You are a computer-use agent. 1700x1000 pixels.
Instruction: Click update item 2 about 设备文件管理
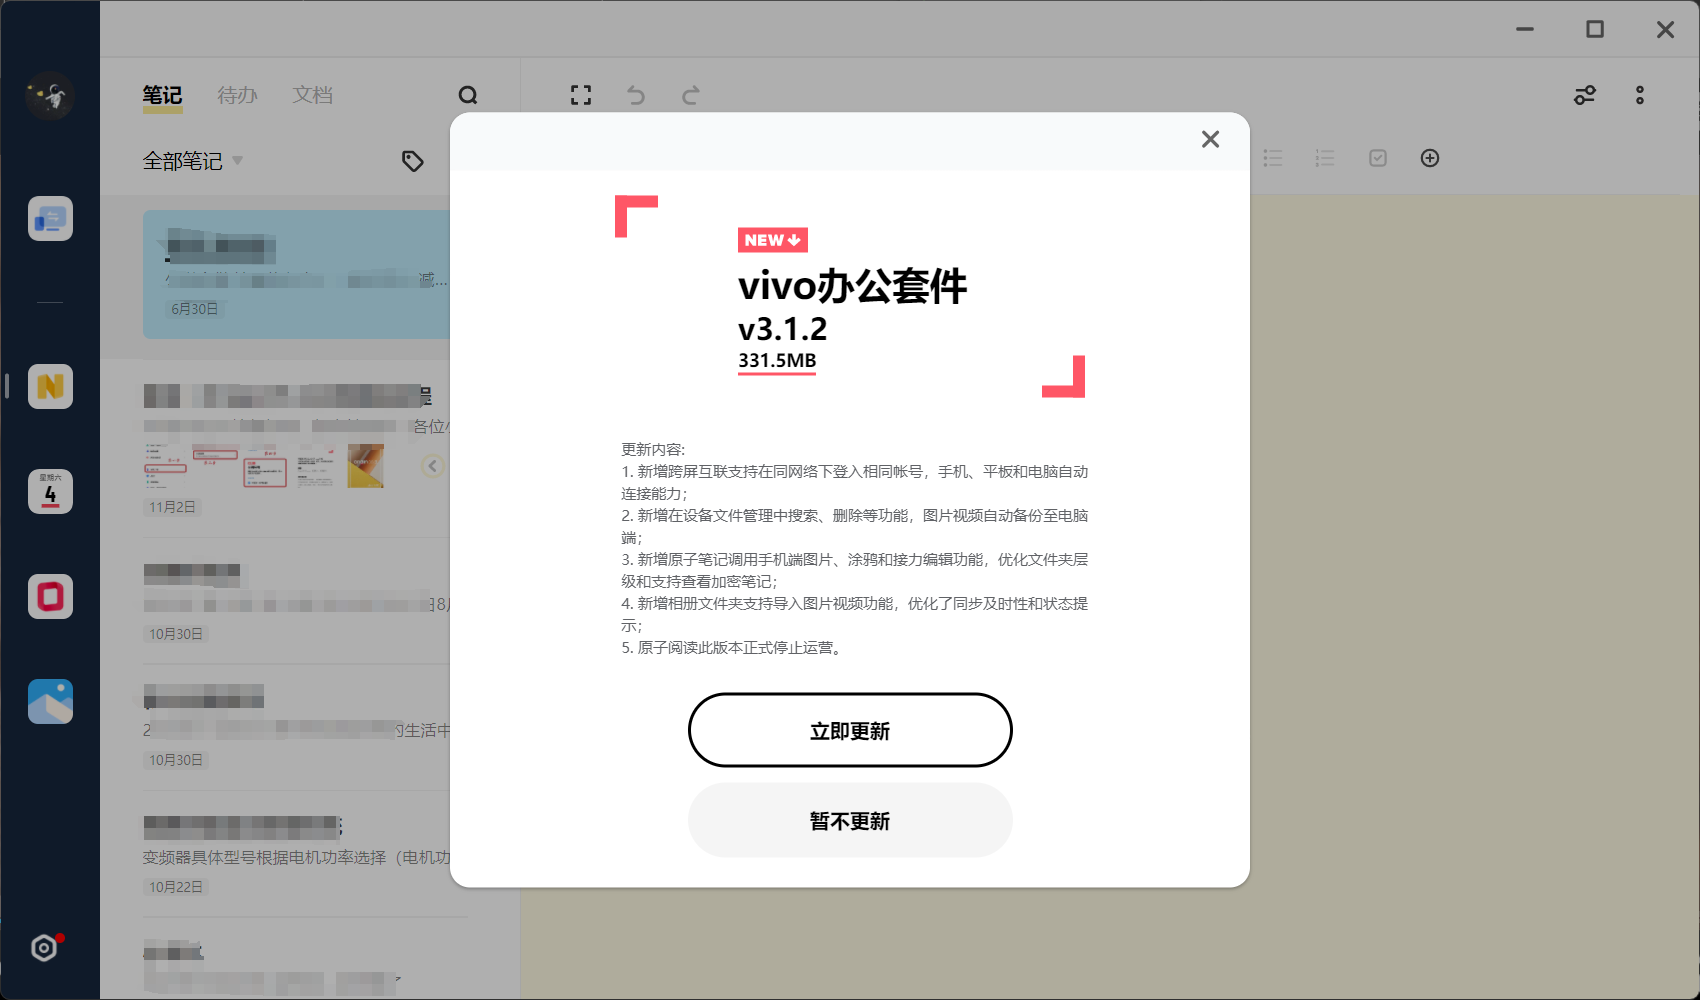pos(855,526)
